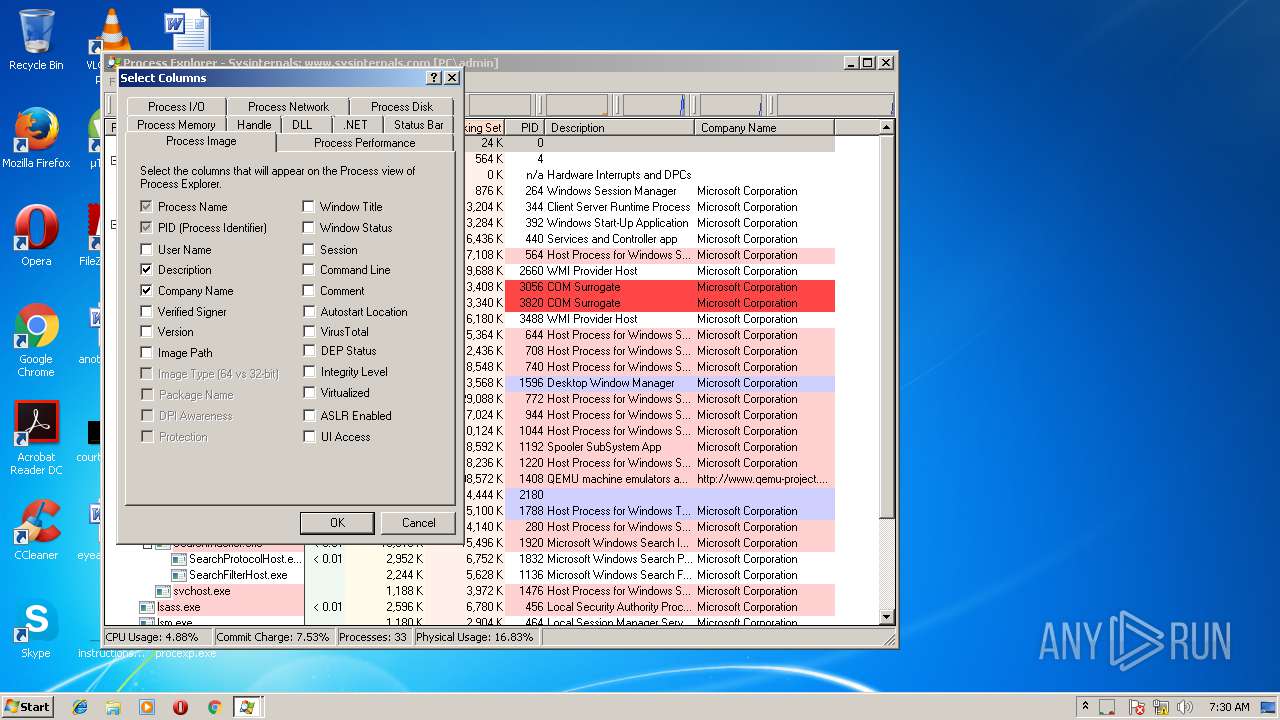Confirm column selection with OK

click(x=337, y=522)
